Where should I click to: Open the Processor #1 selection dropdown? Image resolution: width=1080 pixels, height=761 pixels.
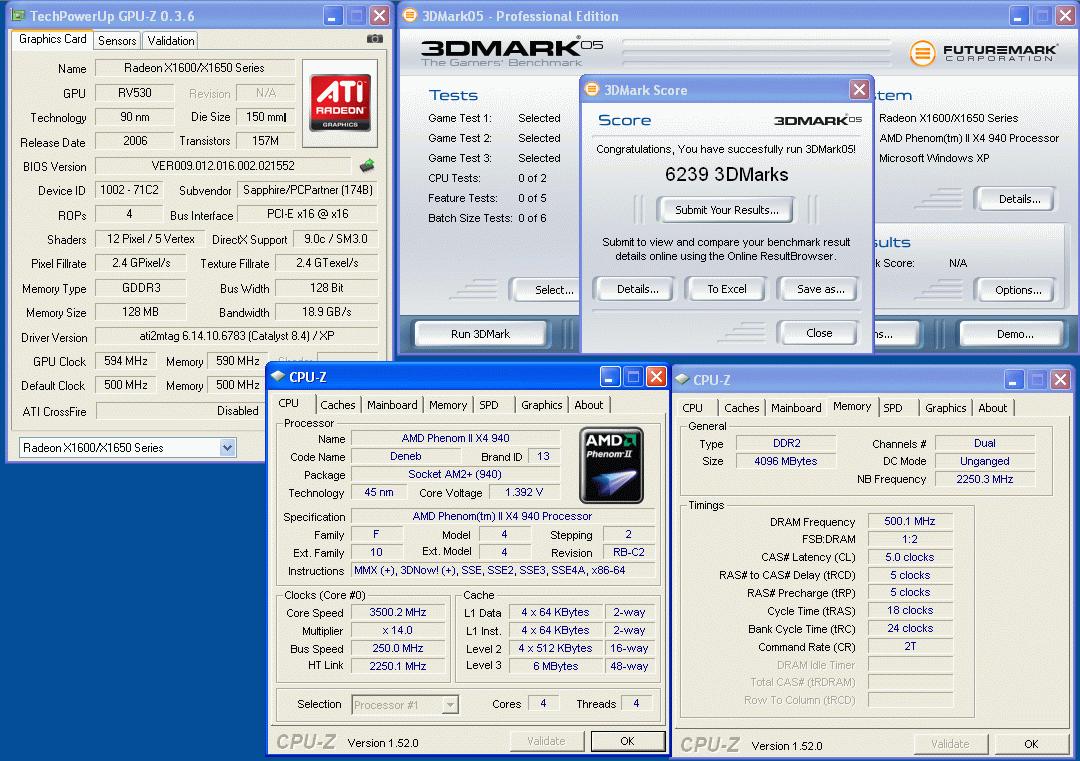click(450, 705)
